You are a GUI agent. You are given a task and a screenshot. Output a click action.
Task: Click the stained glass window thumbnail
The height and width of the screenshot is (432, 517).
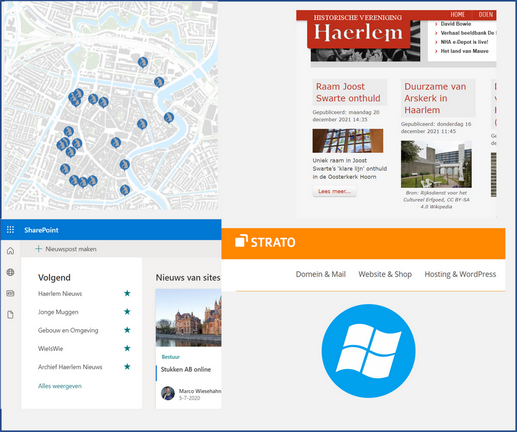tap(348, 141)
